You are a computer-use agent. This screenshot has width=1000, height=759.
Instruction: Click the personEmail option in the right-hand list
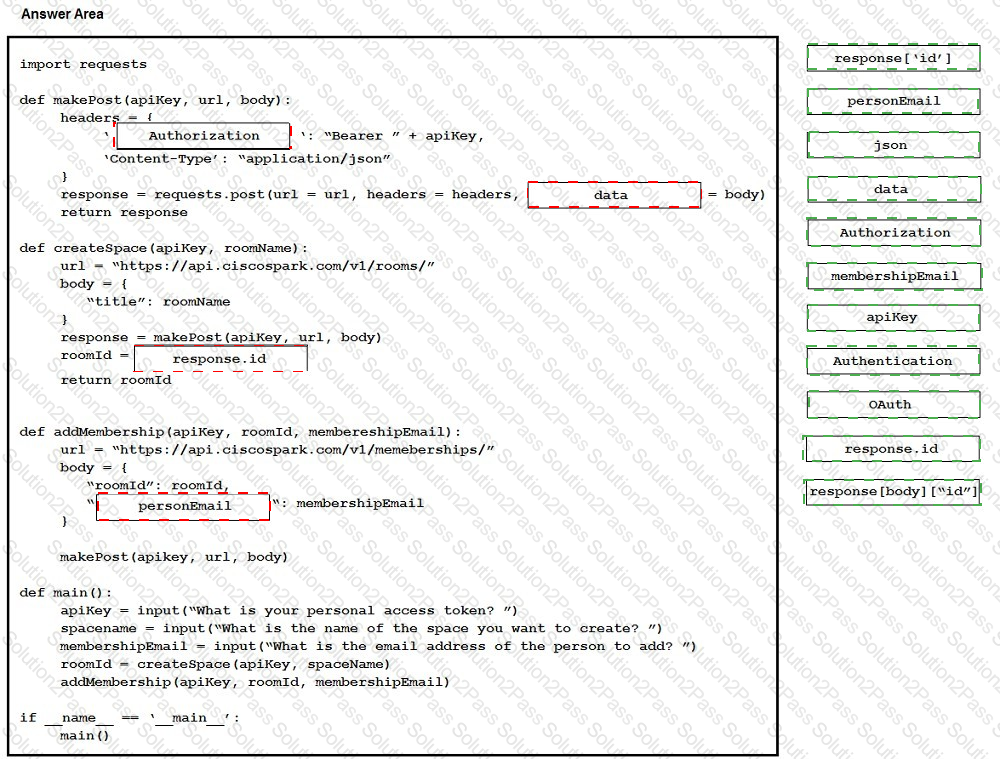pyautogui.click(x=893, y=101)
